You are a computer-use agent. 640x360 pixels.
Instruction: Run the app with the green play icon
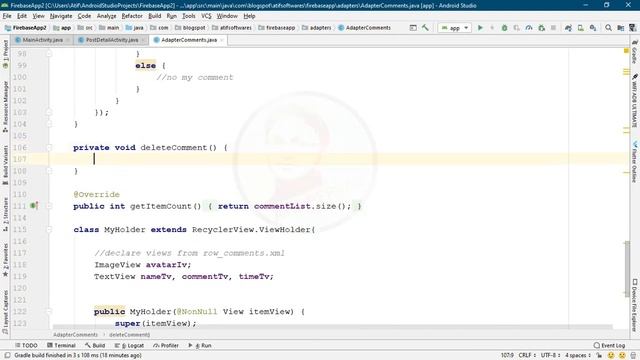(480, 28)
